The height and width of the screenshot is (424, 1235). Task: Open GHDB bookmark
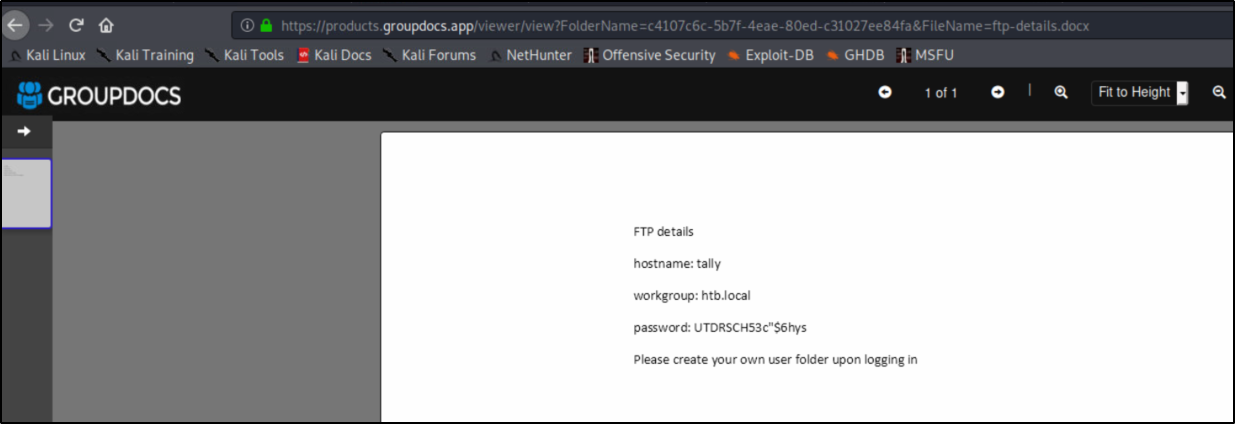pyautogui.click(x=855, y=55)
